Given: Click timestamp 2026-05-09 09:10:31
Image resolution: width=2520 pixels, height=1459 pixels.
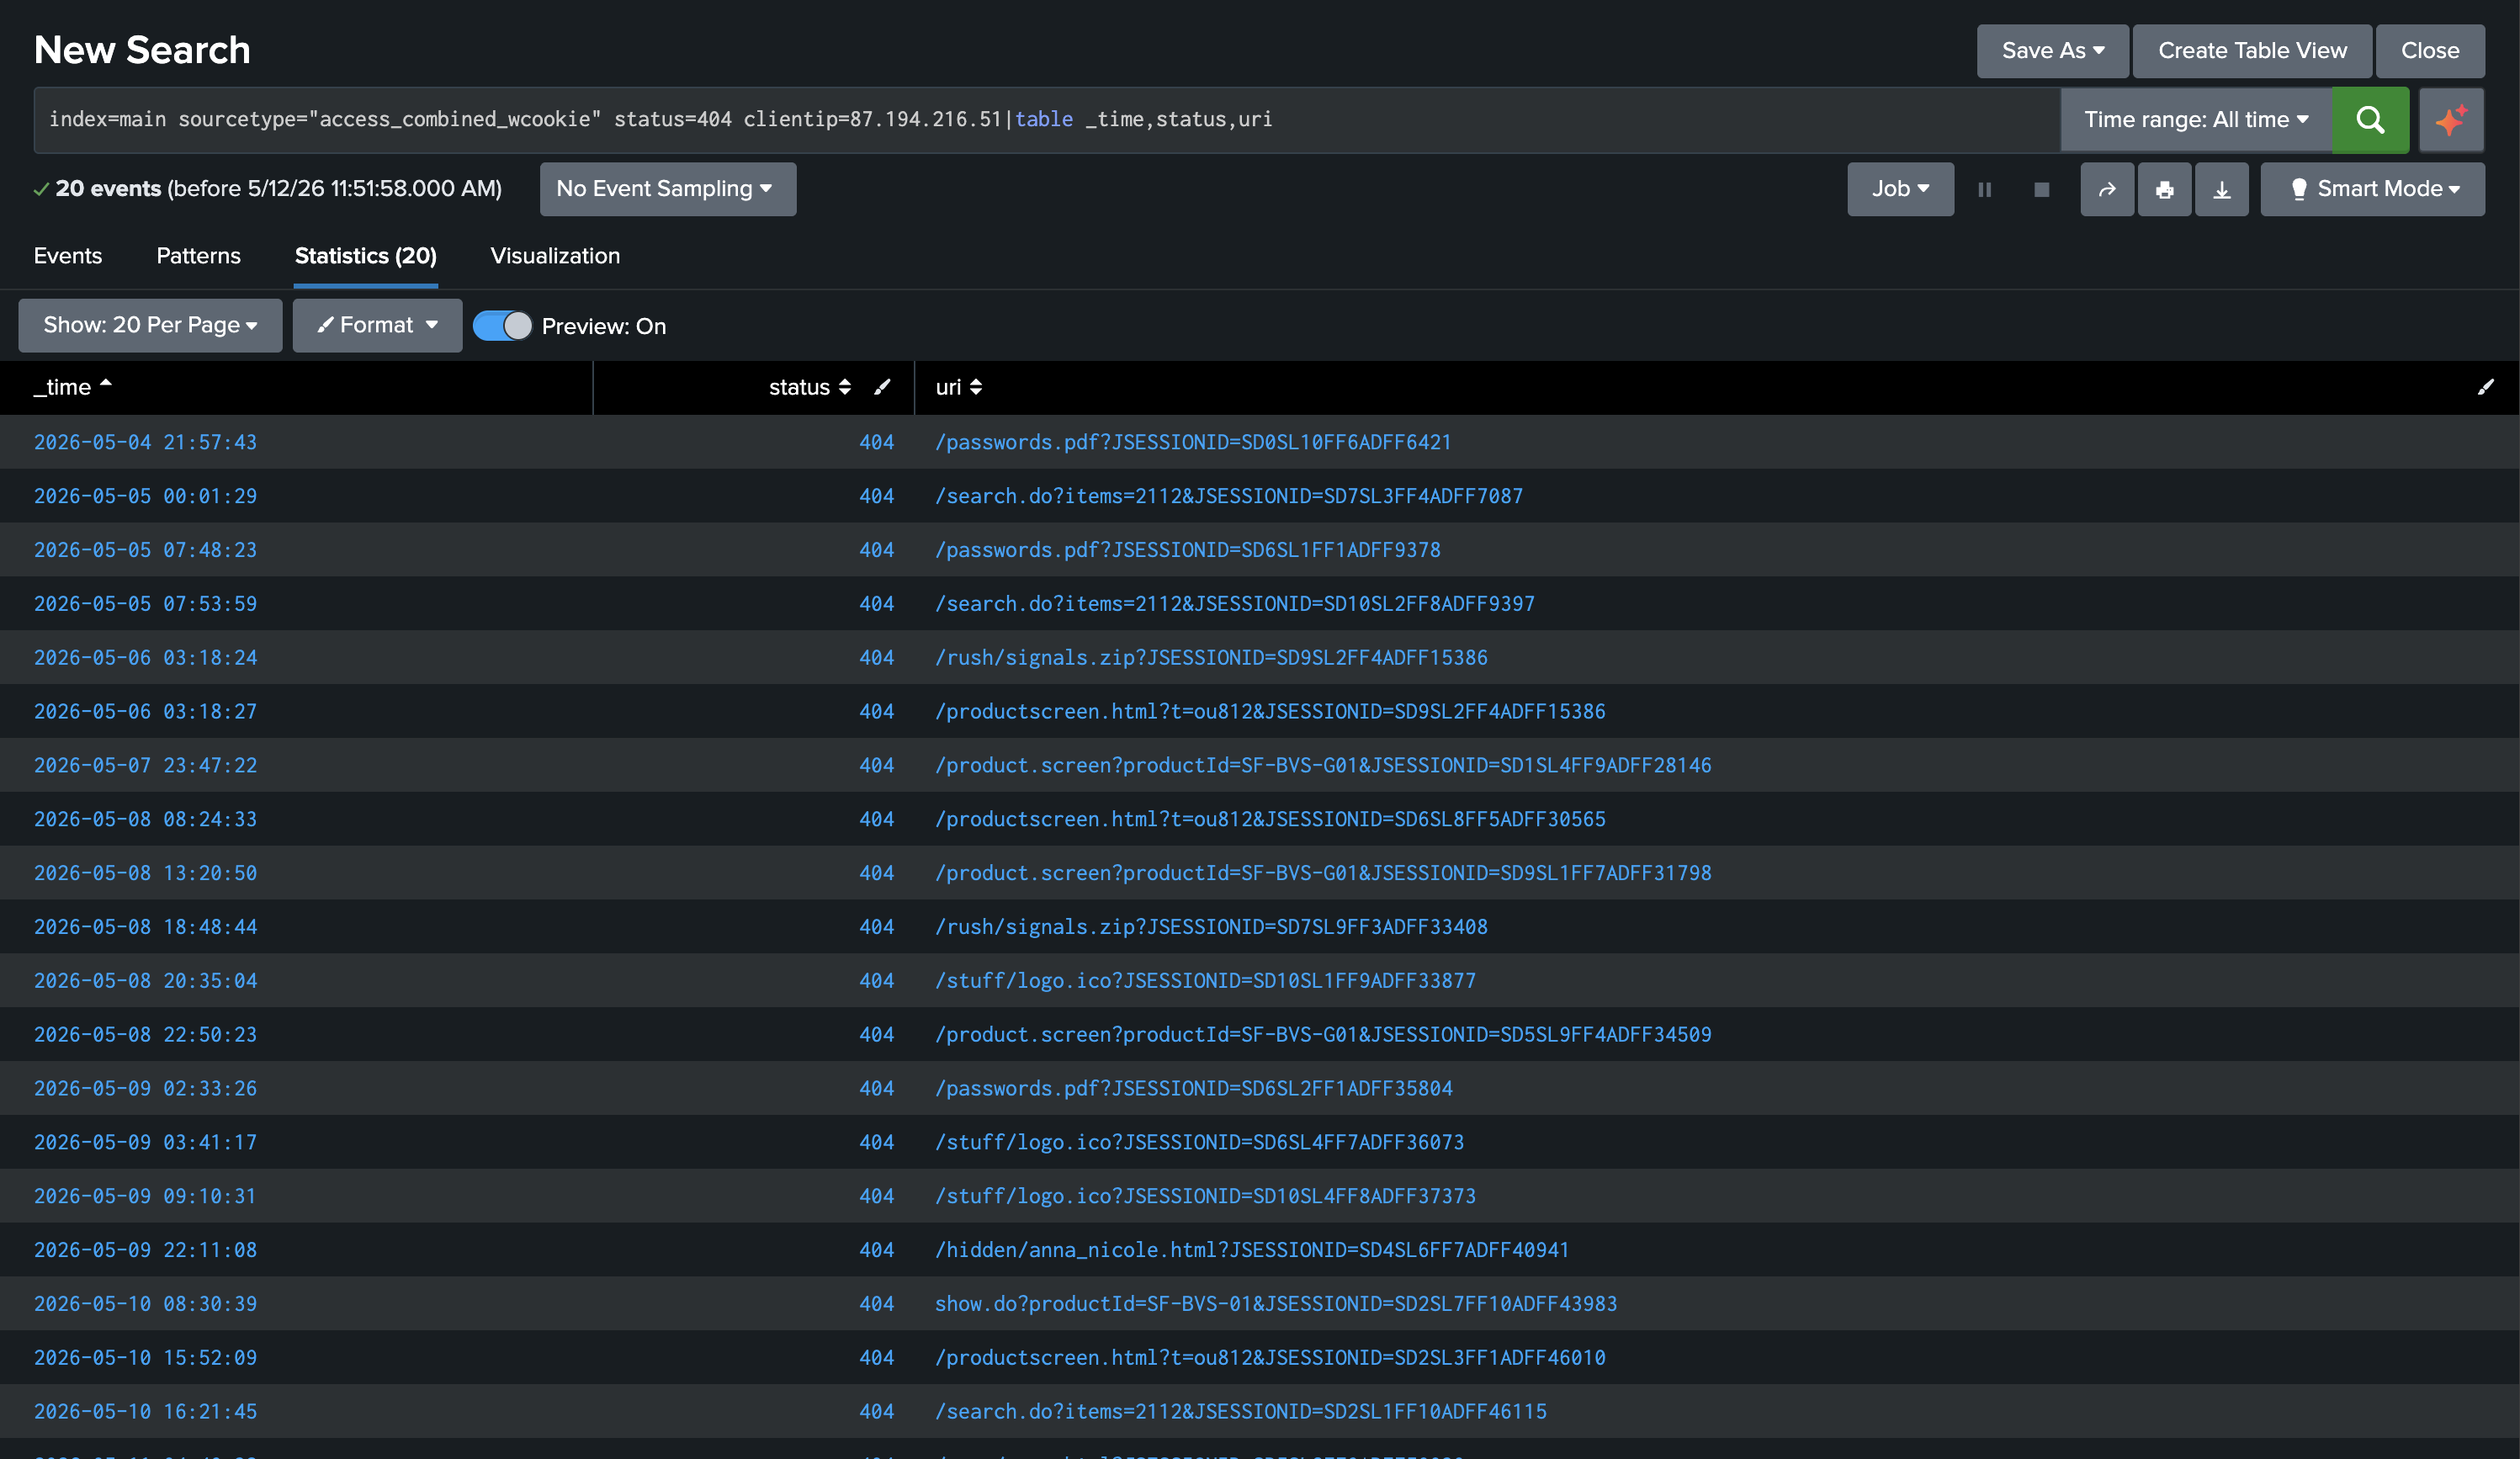Looking at the screenshot, I should point(145,1197).
